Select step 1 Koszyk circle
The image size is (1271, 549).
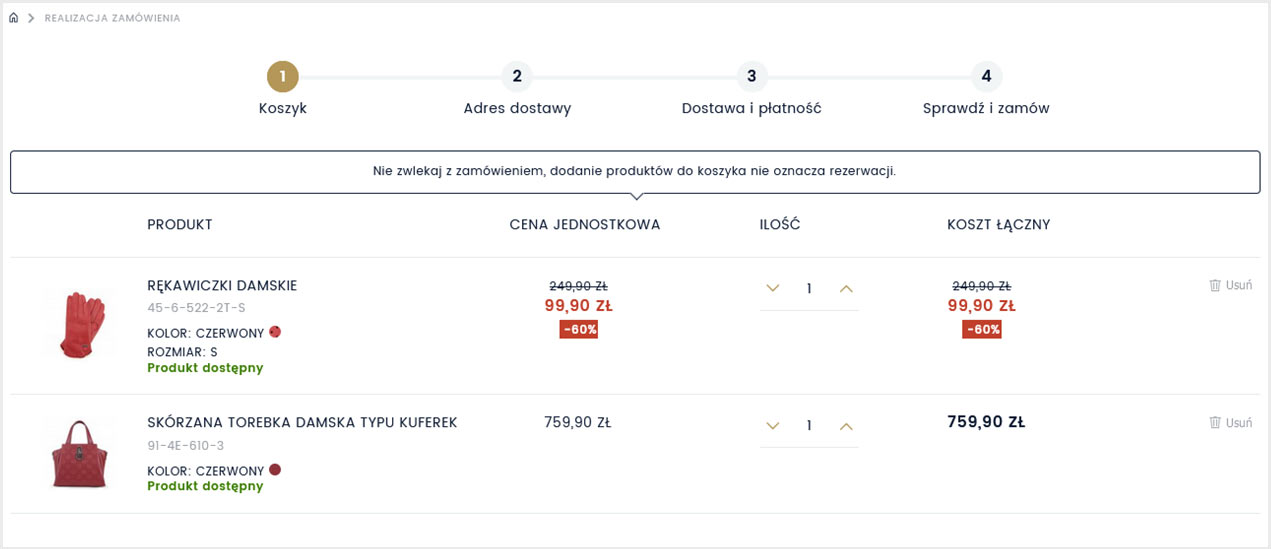(x=283, y=76)
